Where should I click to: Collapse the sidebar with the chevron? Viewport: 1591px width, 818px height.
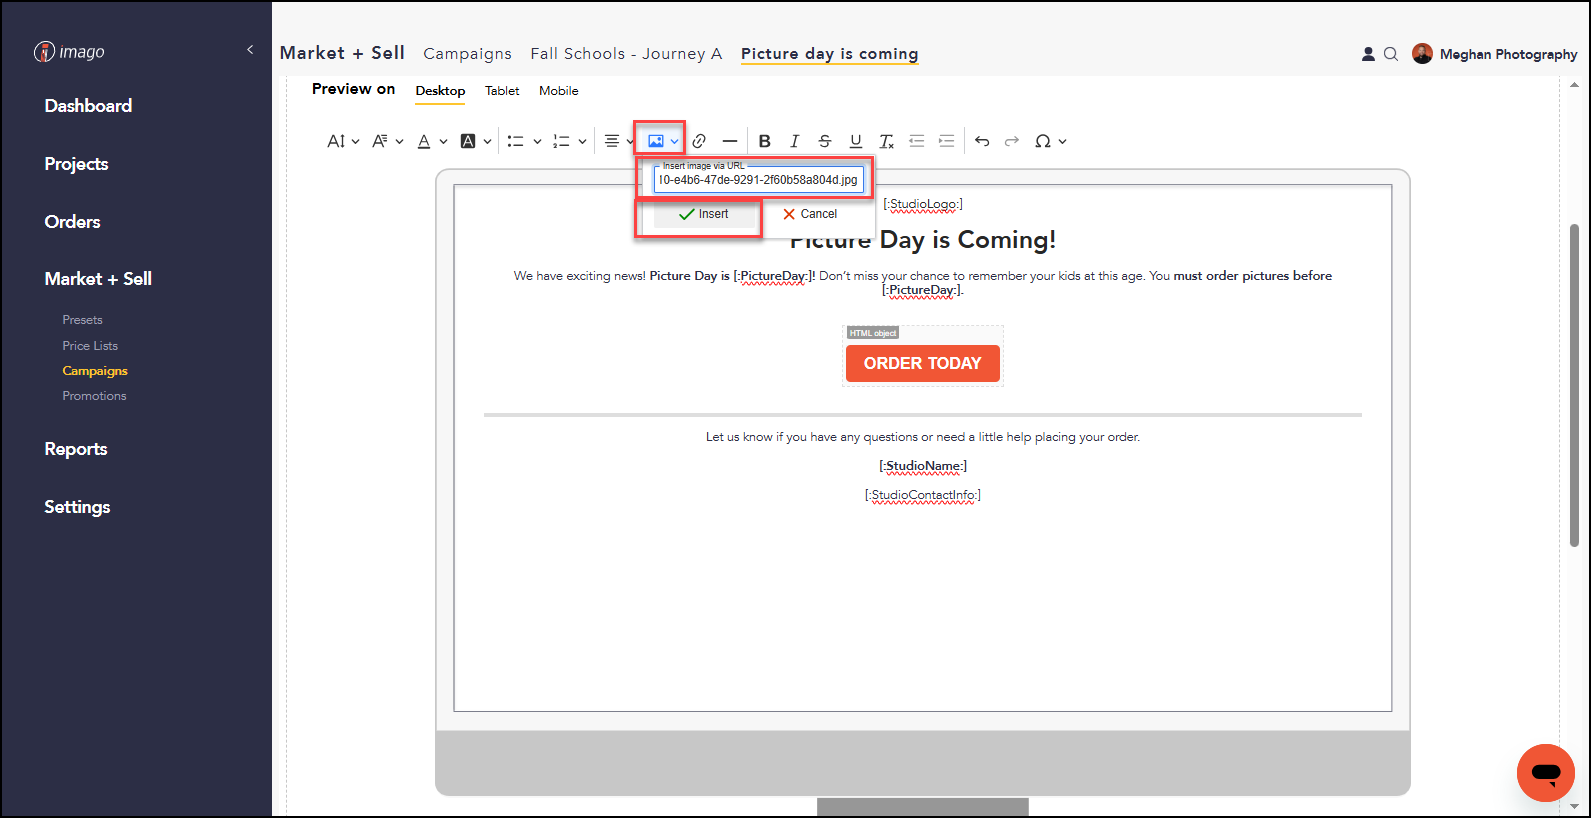pyautogui.click(x=250, y=49)
